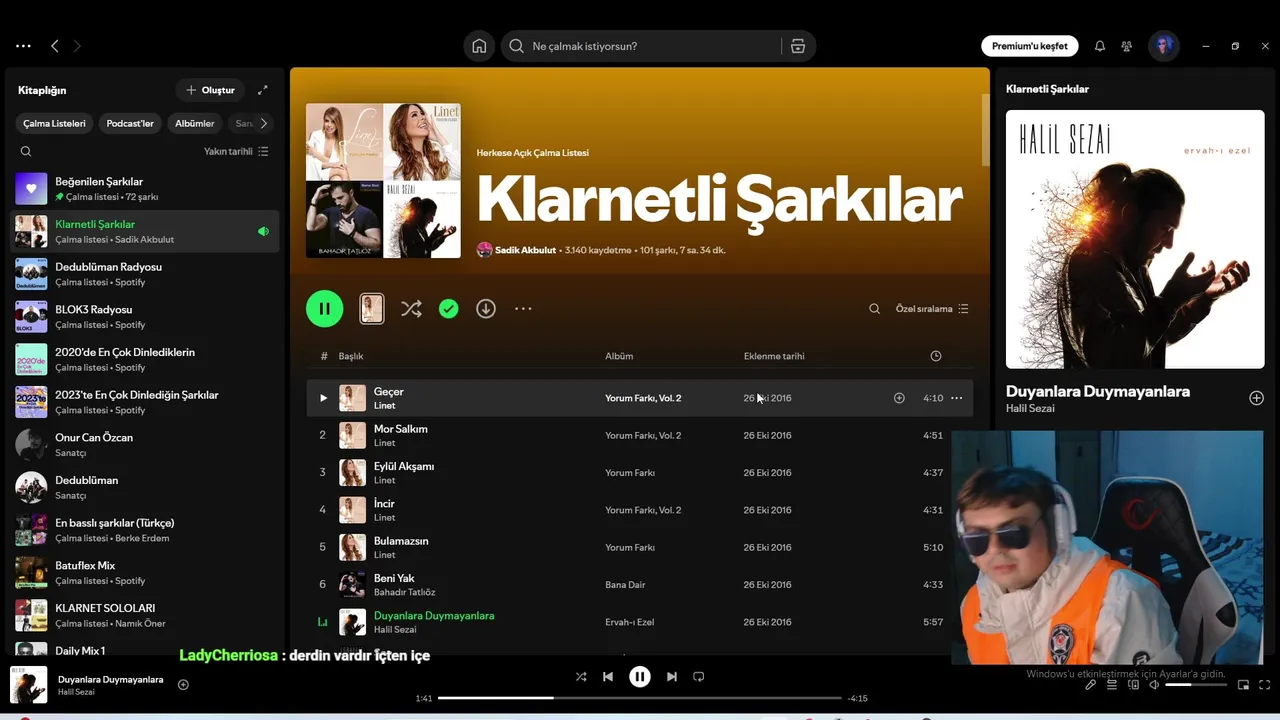1280x720 pixels.
Task: Sort by duration clock icon header
Action: click(936, 356)
